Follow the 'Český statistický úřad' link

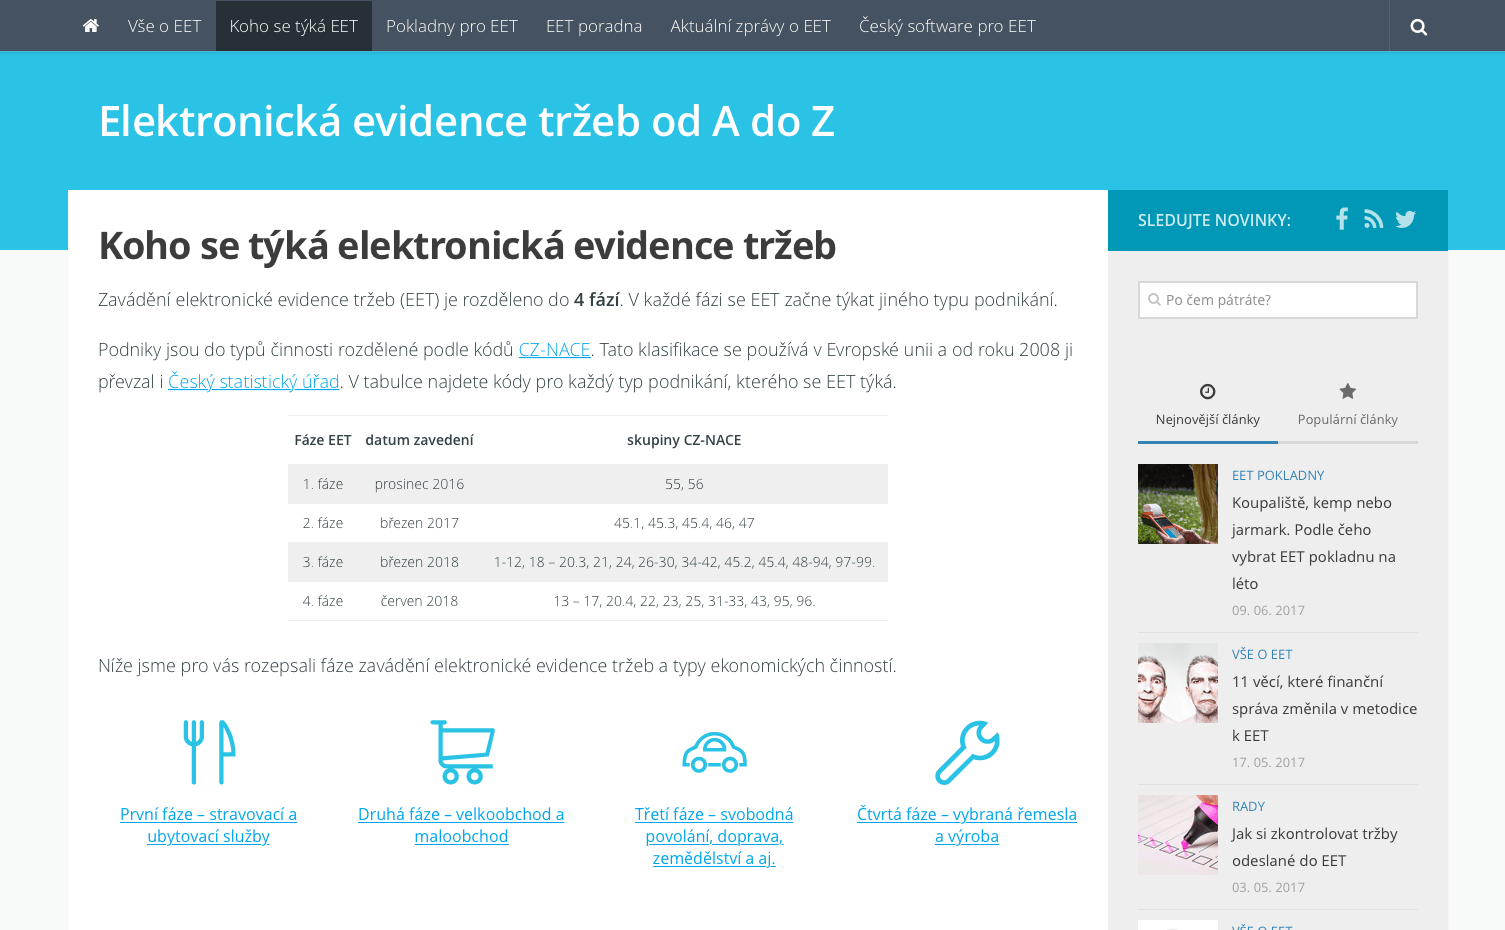point(254,382)
